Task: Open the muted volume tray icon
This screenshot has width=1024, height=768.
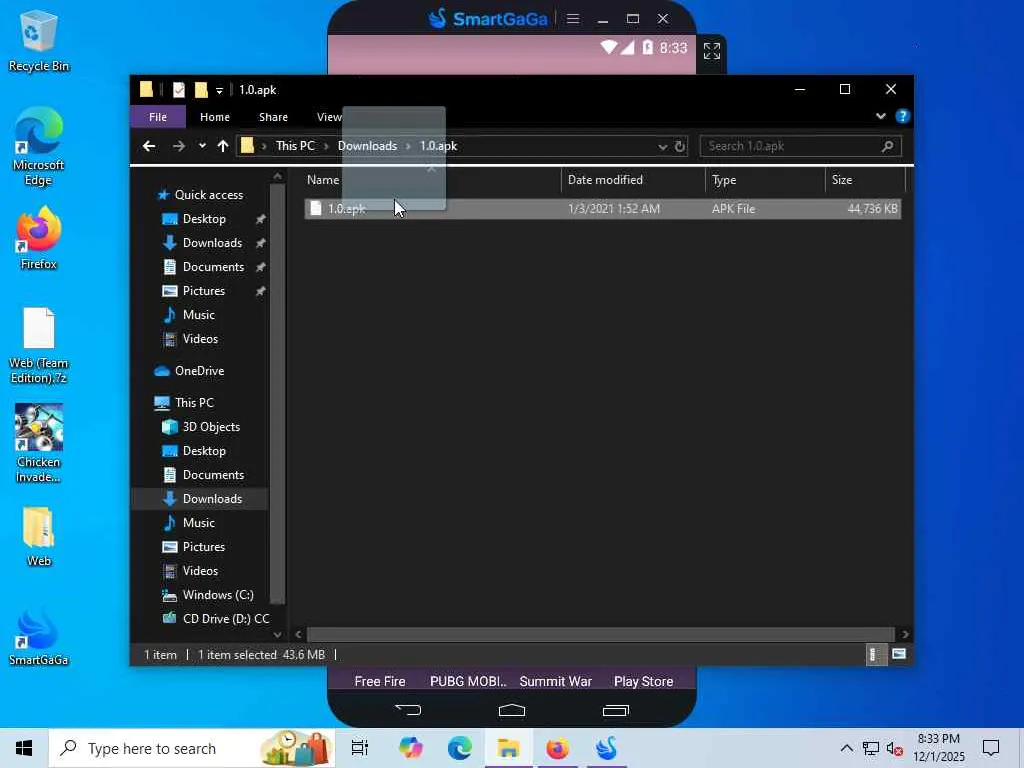Action: 894,748
